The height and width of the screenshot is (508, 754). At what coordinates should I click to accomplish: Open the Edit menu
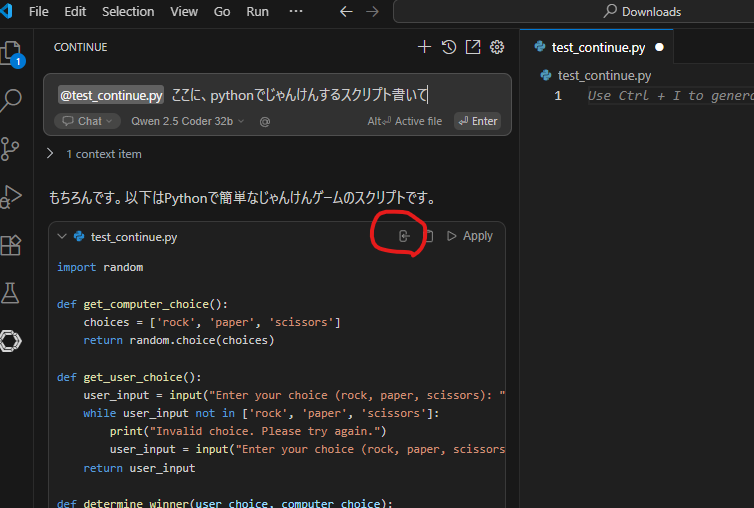click(x=75, y=12)
